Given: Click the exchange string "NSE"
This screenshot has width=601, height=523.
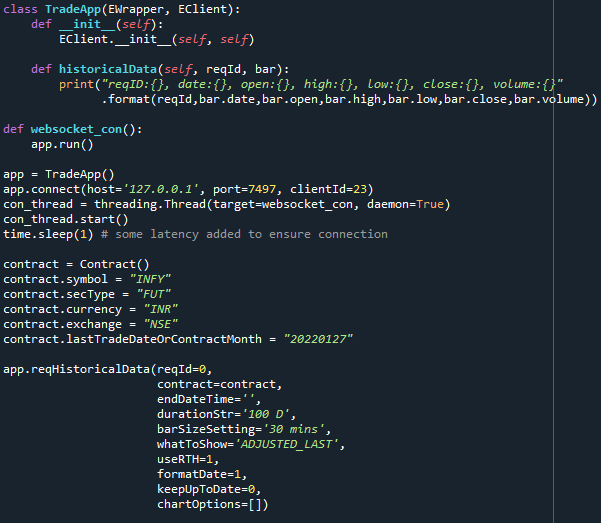Looking at the screenshot, I should pyautogui.click(x=161, y=324).
